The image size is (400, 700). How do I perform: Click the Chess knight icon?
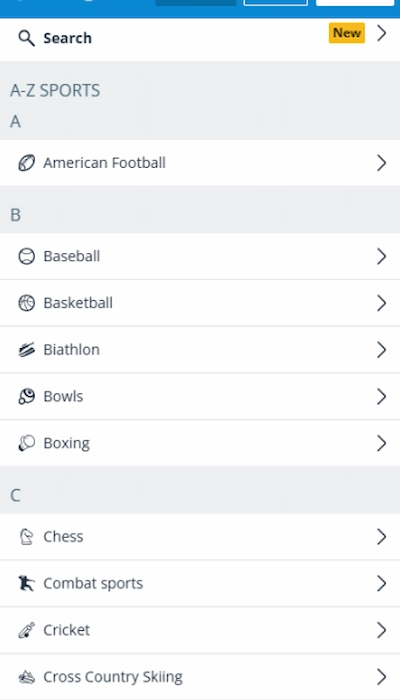pos(26,537)
